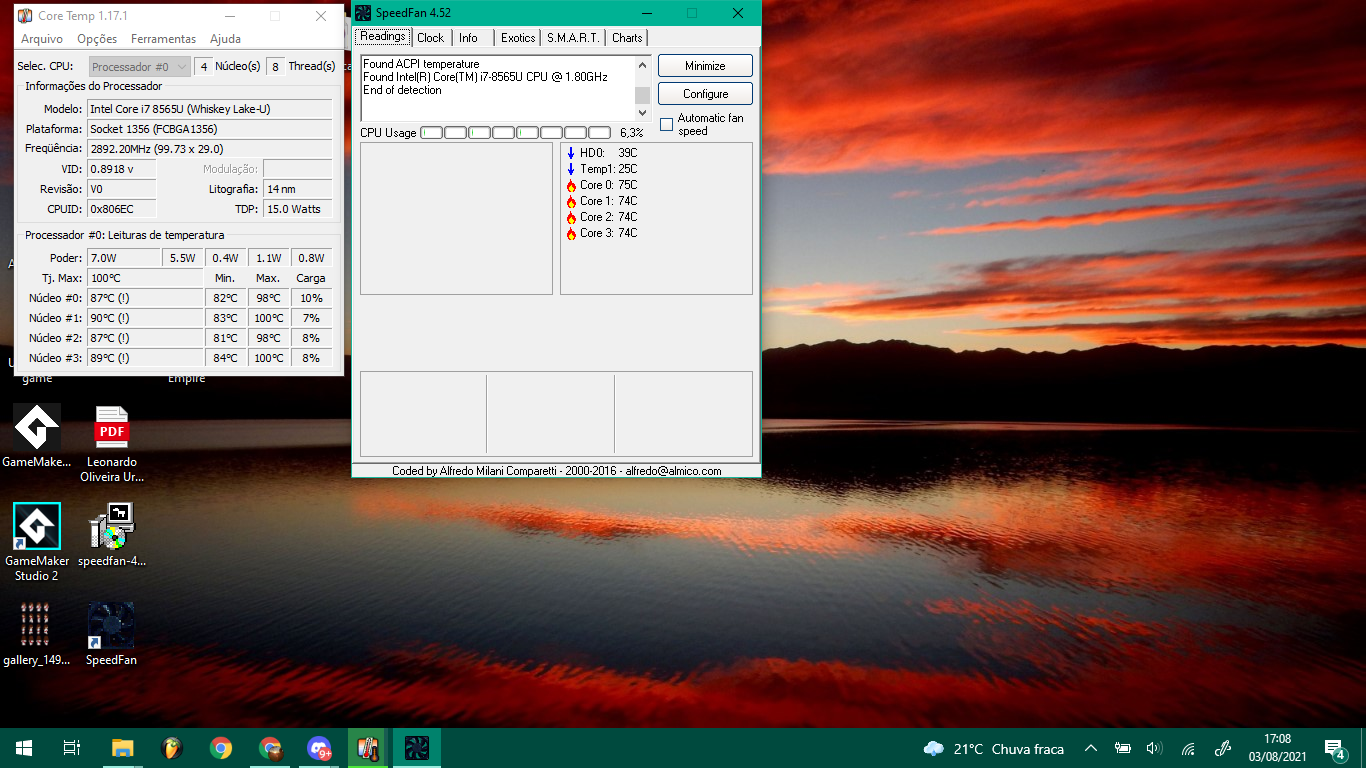Select the gallery_149 image file on desktop
The width and height of the screenshot is (1366, 768).
pyautogui.click(x=37, y=634)
